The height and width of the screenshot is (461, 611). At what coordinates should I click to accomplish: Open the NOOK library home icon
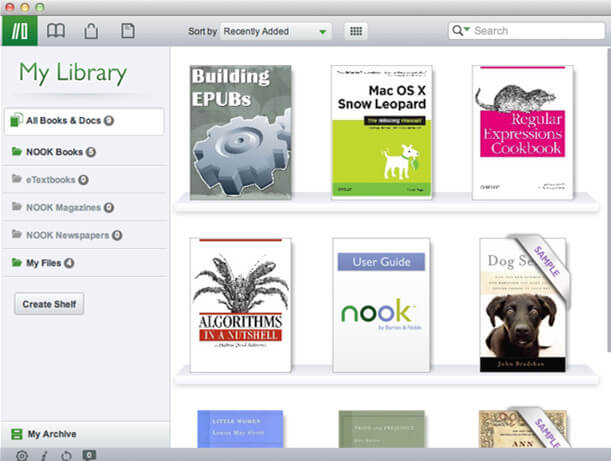(x=19, y=31)
